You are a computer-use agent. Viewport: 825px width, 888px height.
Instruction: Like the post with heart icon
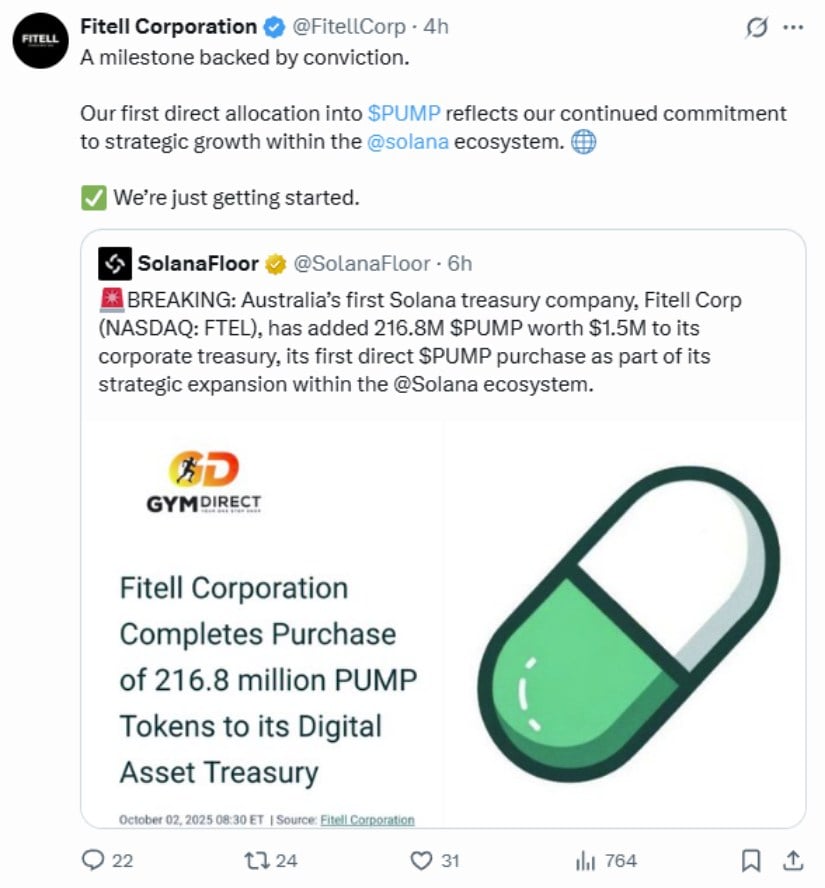click(x=422, y=860)
